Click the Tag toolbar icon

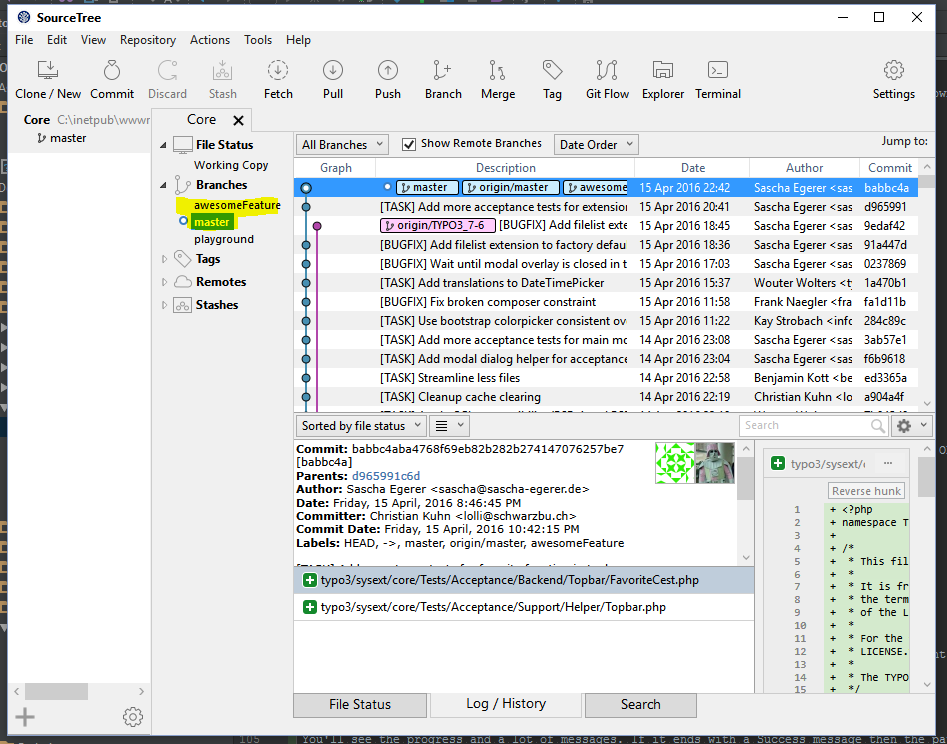pyautogui.click(x=552, y=80)
